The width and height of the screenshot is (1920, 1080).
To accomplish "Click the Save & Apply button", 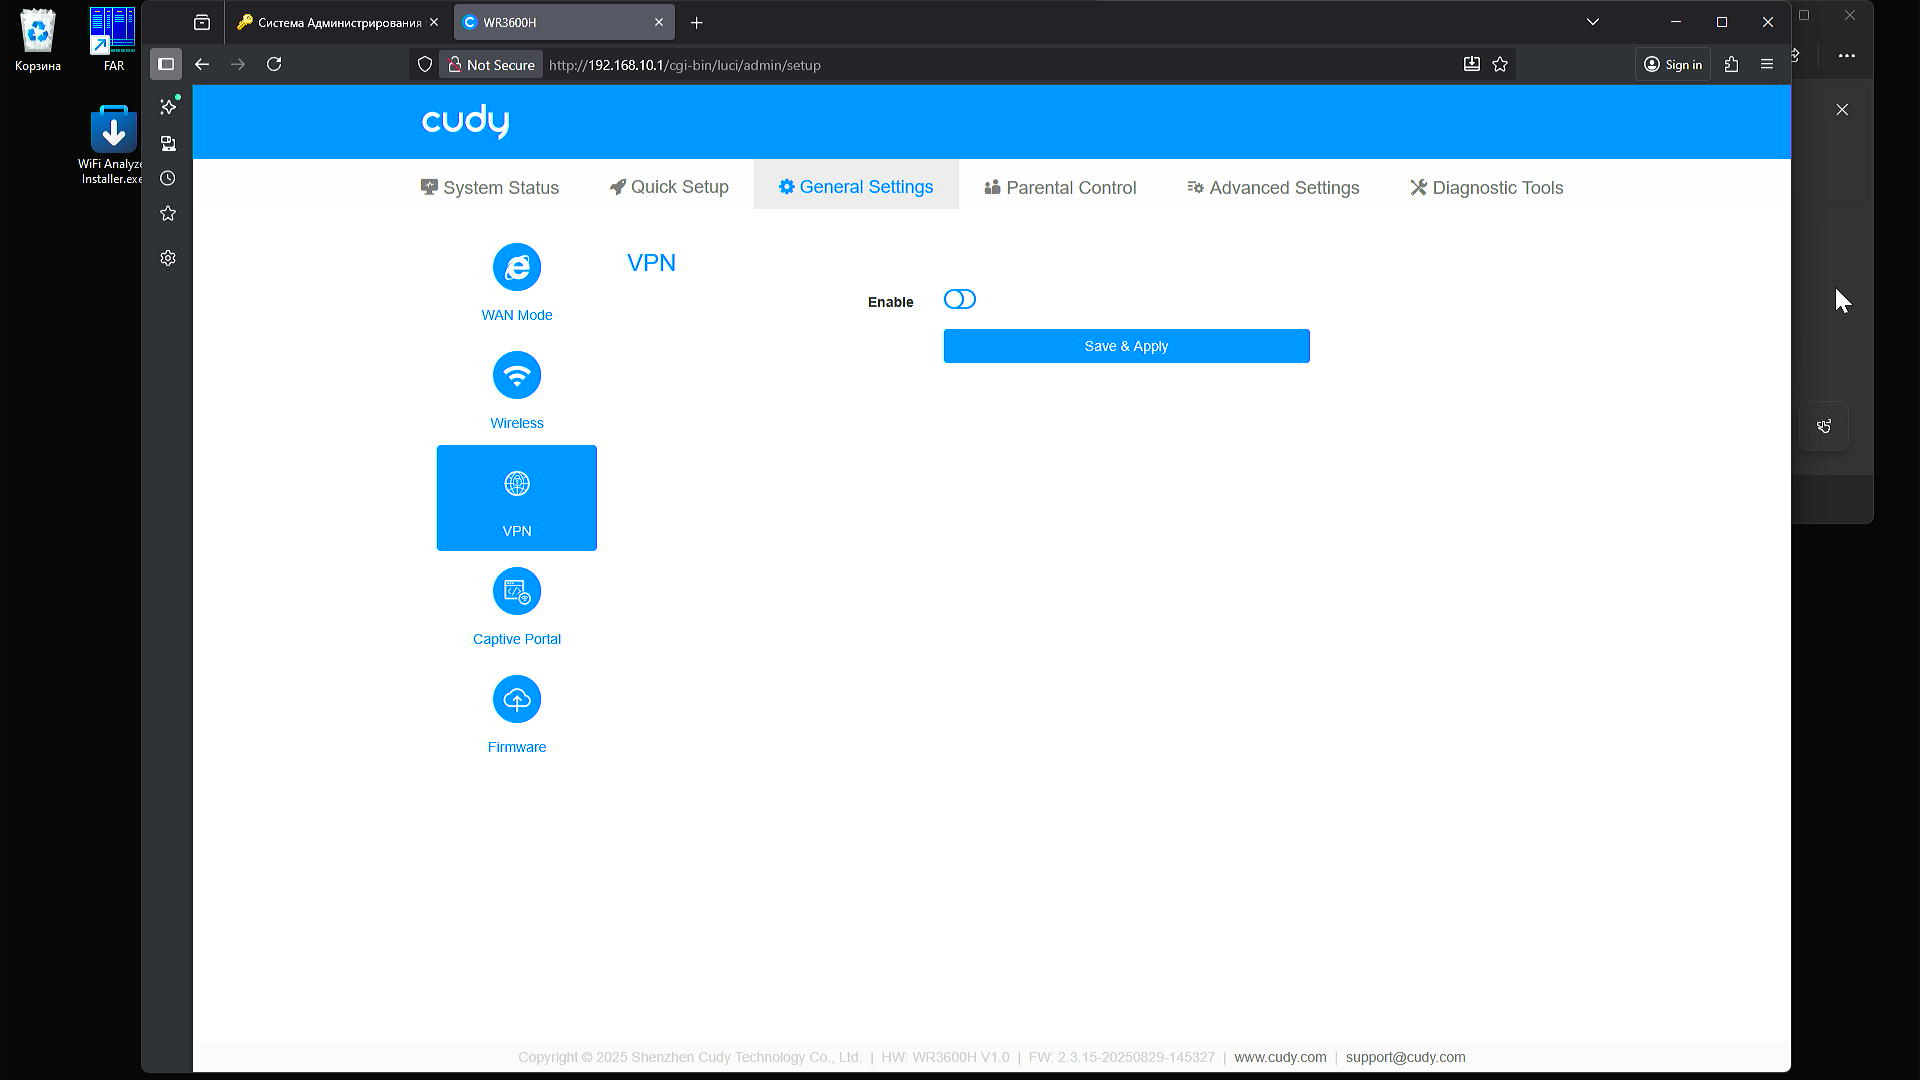I will click(x=1126, y=346).
